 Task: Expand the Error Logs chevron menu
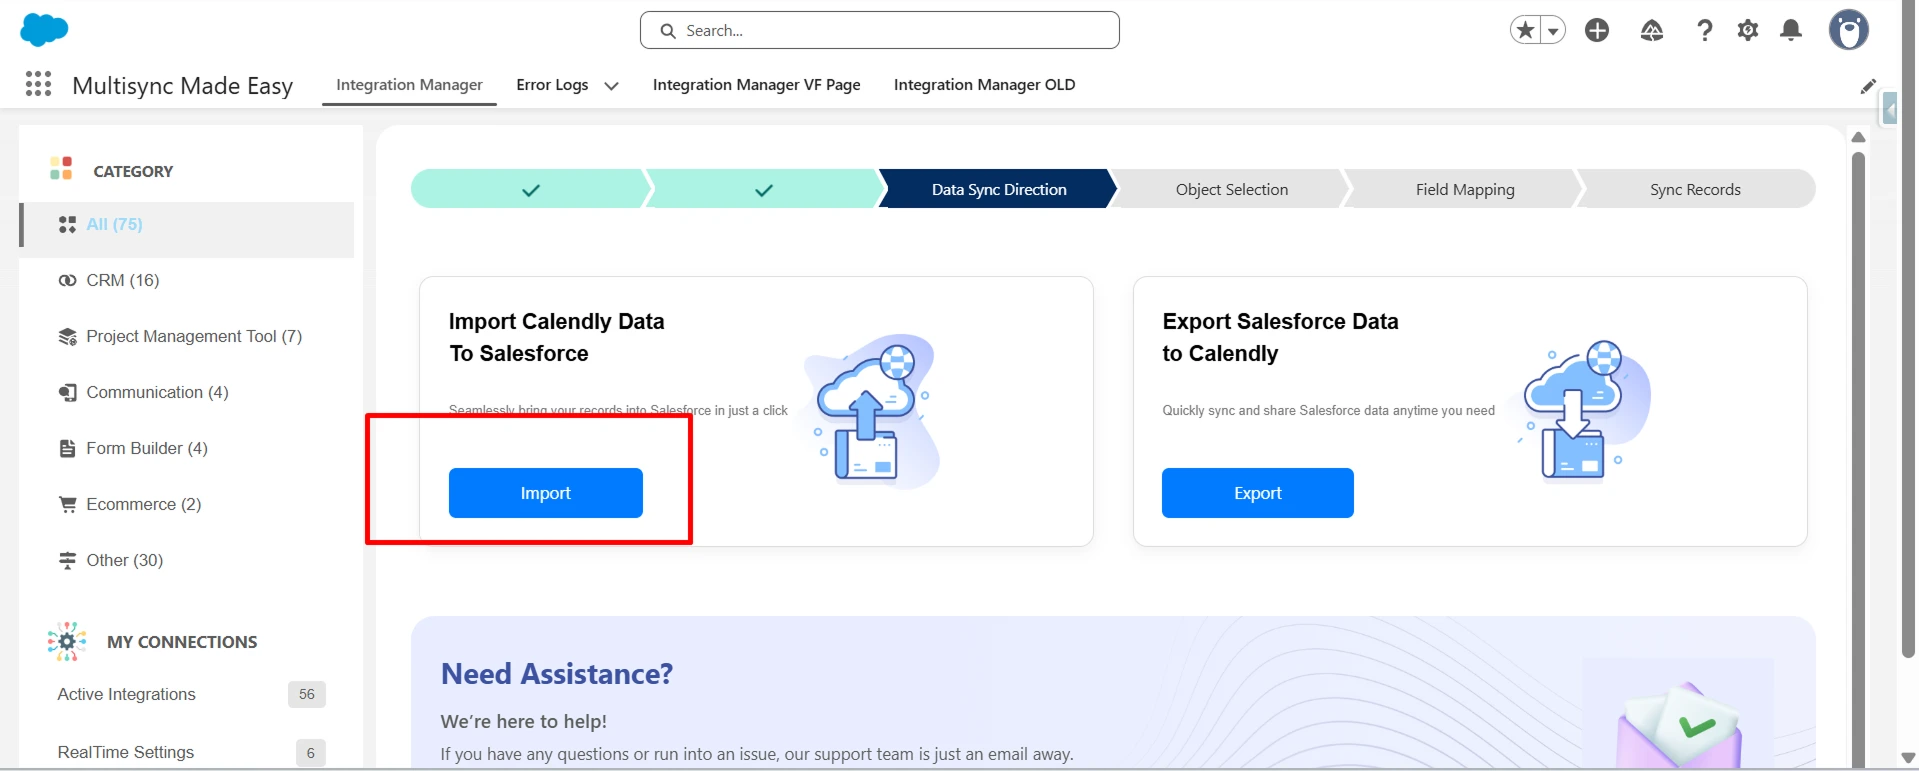point(611,86)
